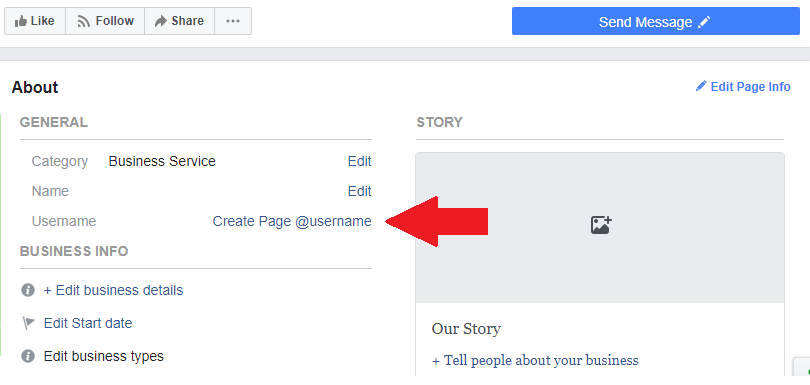Open the three-dots more options menu
This screenshot has height=385, width=810.
tap(233, 21)
